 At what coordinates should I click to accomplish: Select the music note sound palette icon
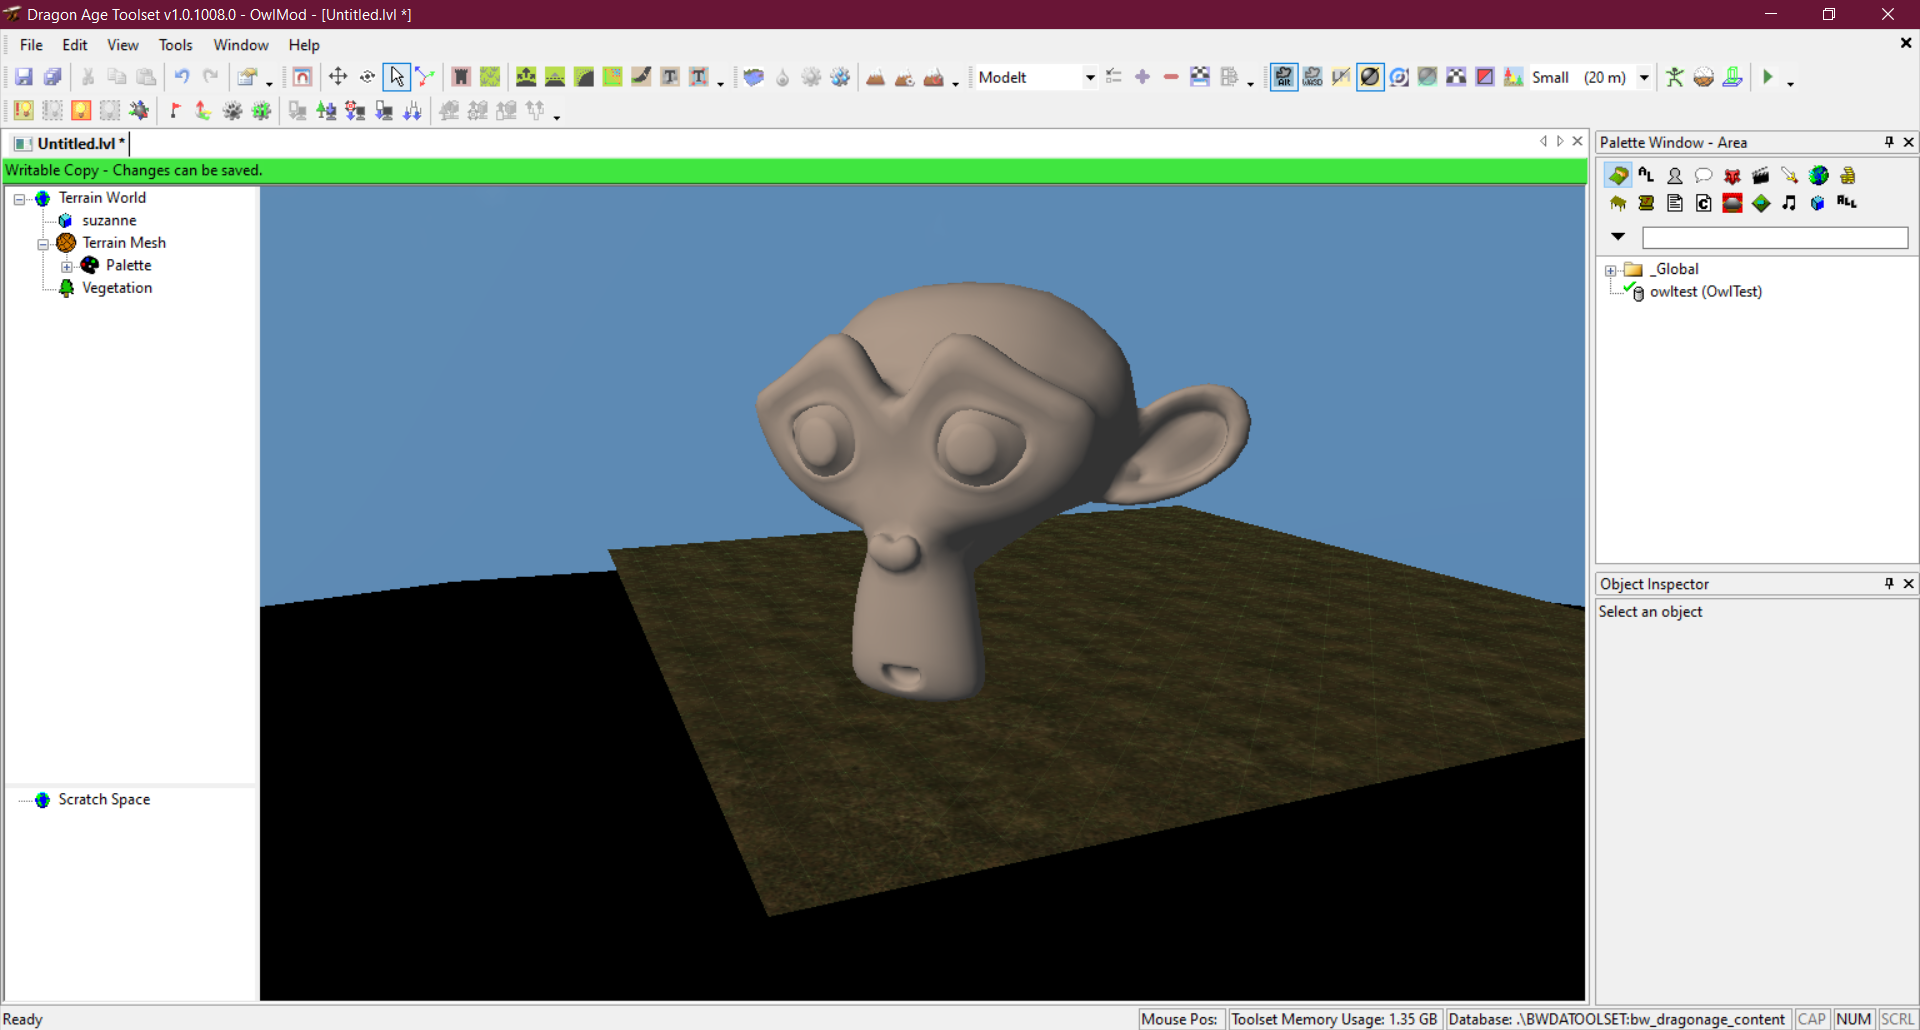point(1789,203)
